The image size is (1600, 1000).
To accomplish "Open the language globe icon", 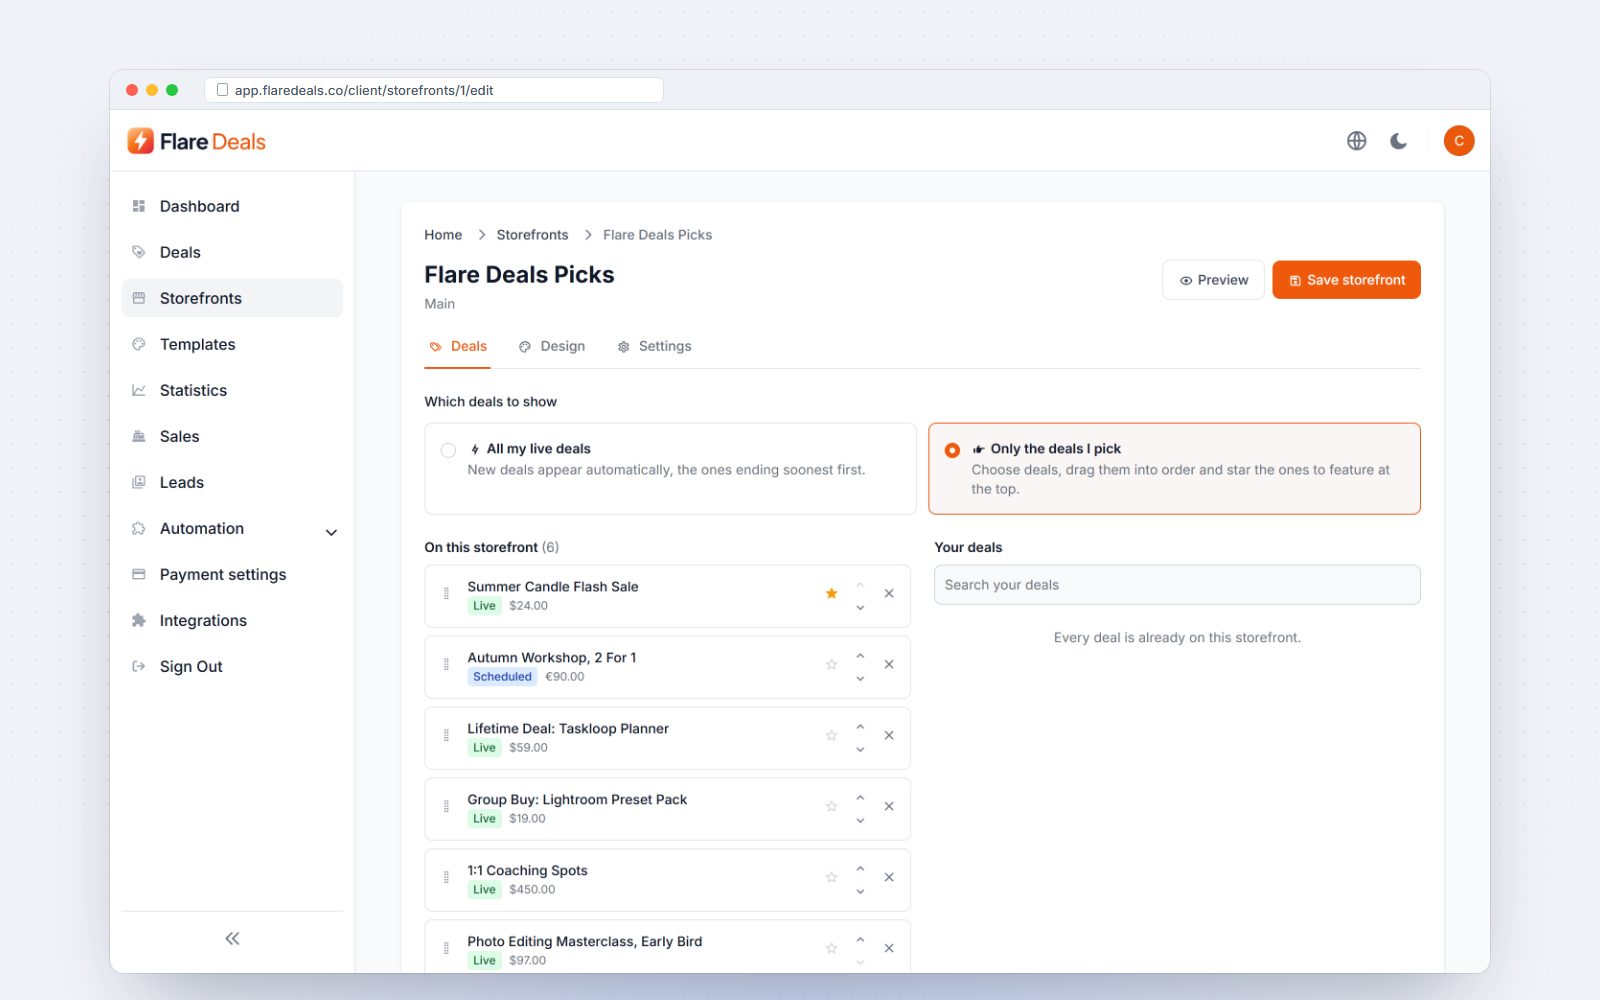I will pyautogui.click(x=1356, y=141).
